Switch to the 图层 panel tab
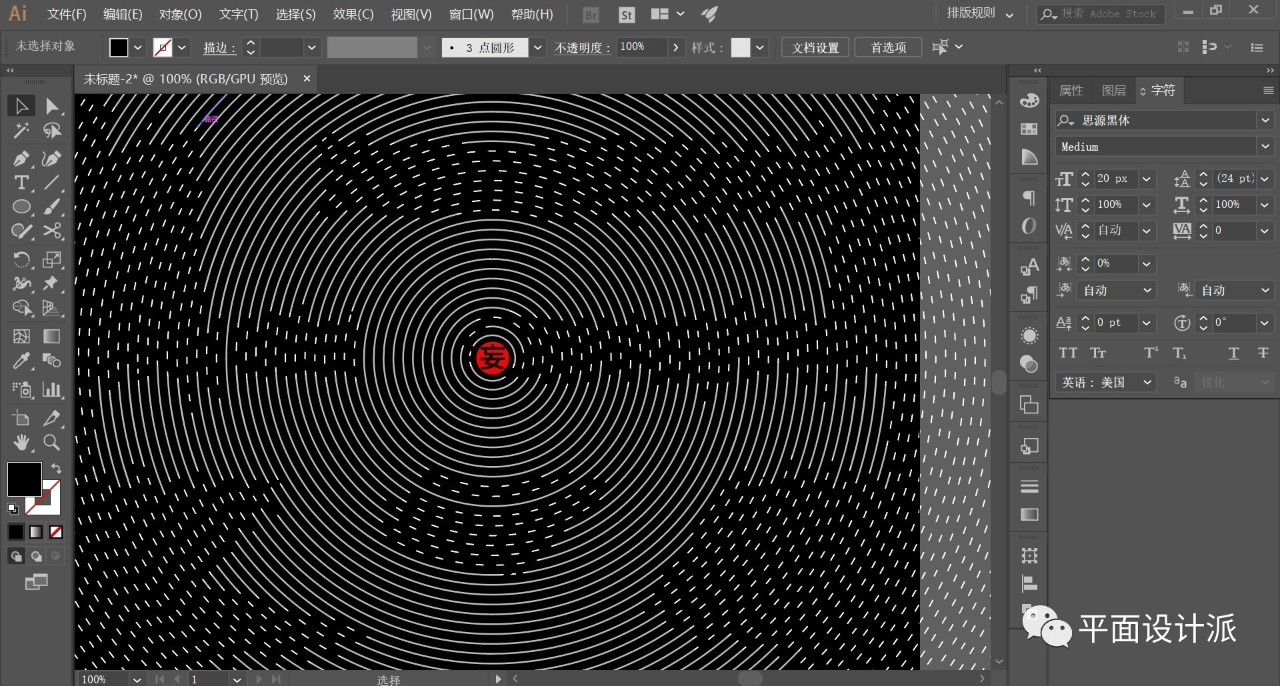The image size is (1280, 686). (x=1113, y=90)
